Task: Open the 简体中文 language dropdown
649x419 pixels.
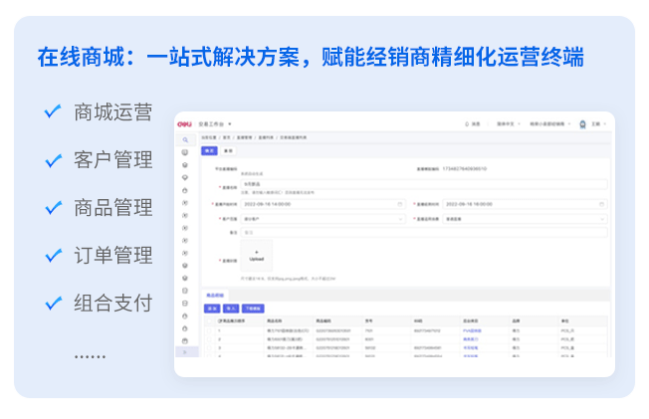Action: point(509,124)
